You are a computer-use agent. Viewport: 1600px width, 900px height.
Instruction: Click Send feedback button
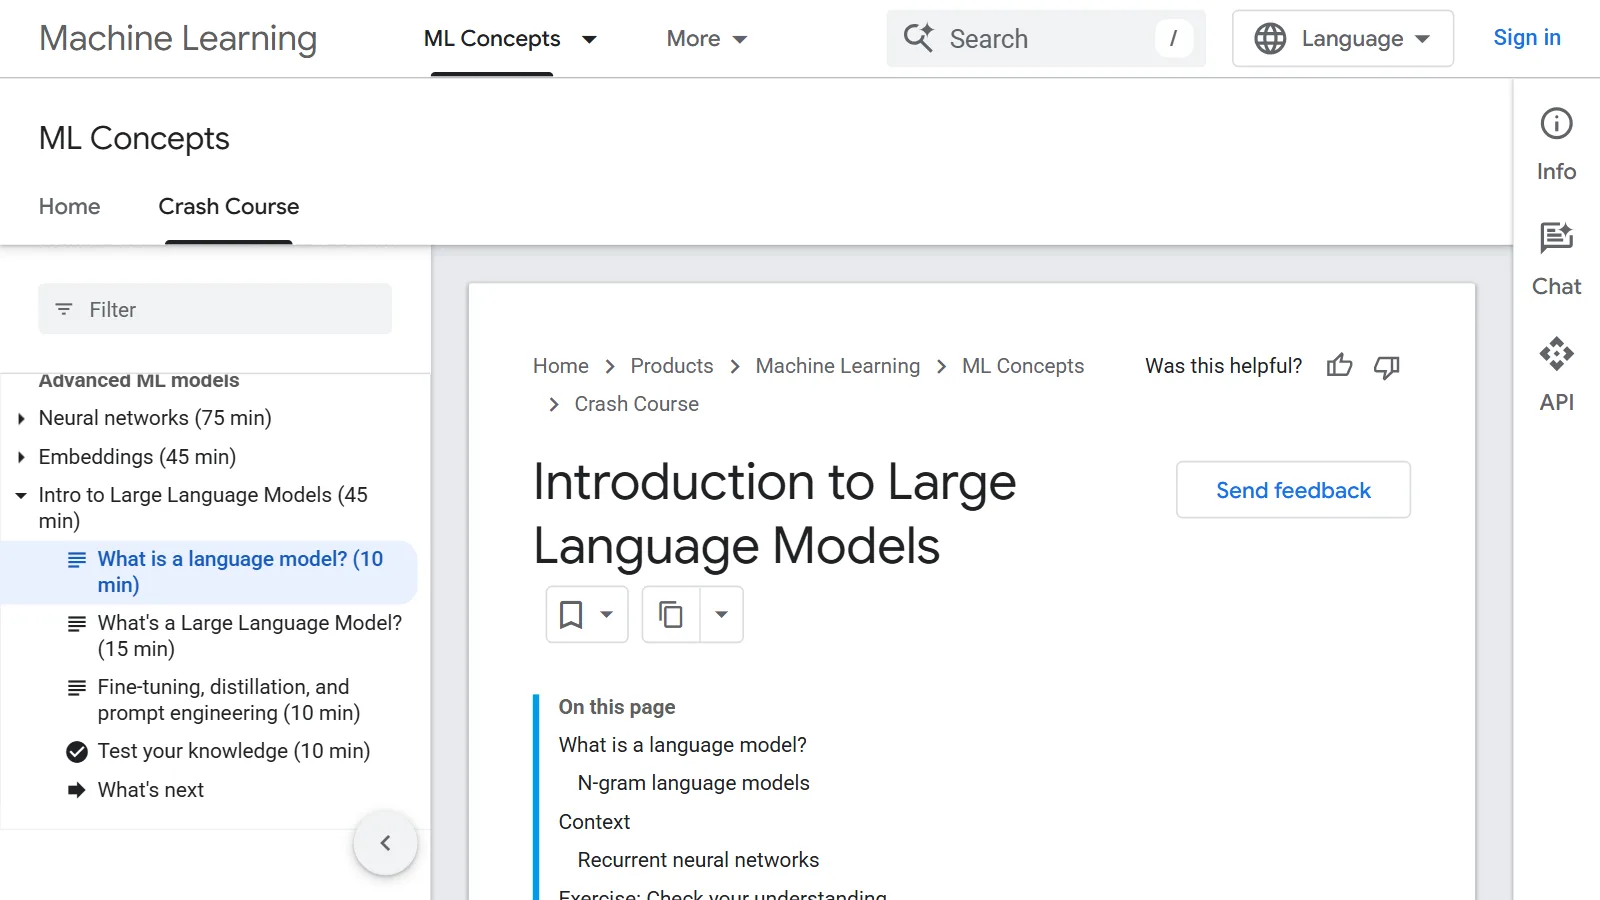(x=1293, y=490)
